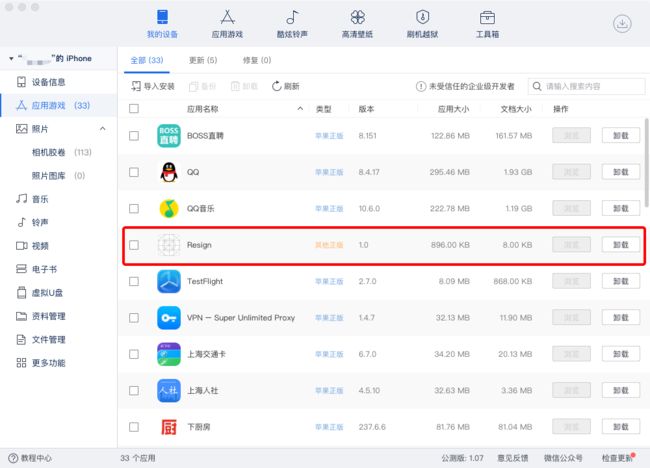Click the TestFlight app icon
Image resolution: width=650 pixels, height=468 pixels.
click(x=169, y=281)
